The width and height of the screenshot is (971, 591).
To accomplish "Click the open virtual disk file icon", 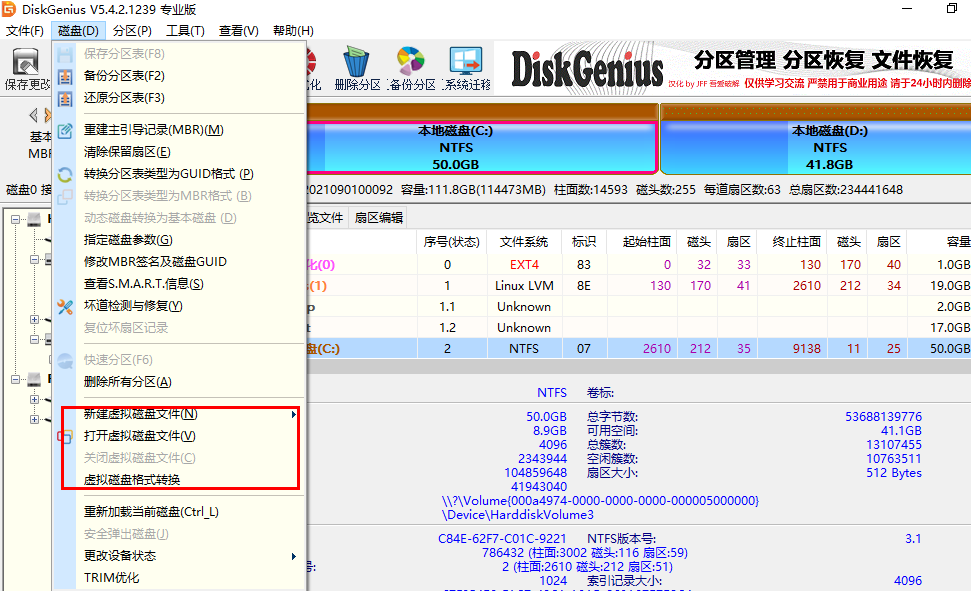I will pos(65,436).
